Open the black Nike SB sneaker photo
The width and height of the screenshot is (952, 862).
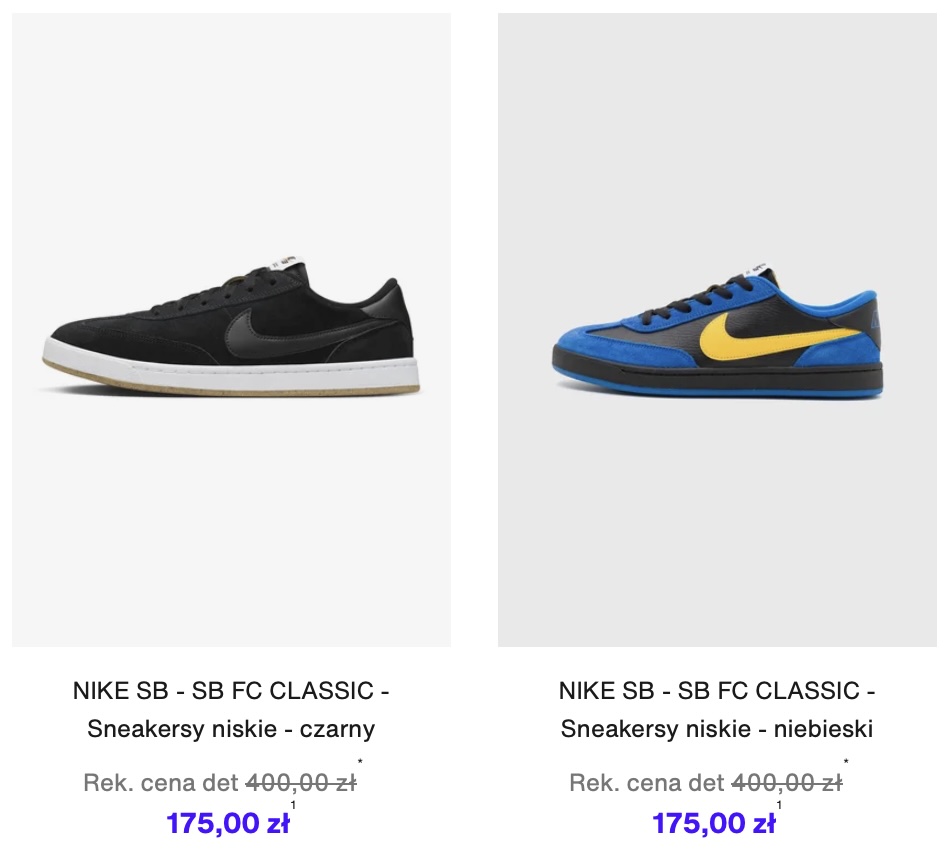point(231,330)
